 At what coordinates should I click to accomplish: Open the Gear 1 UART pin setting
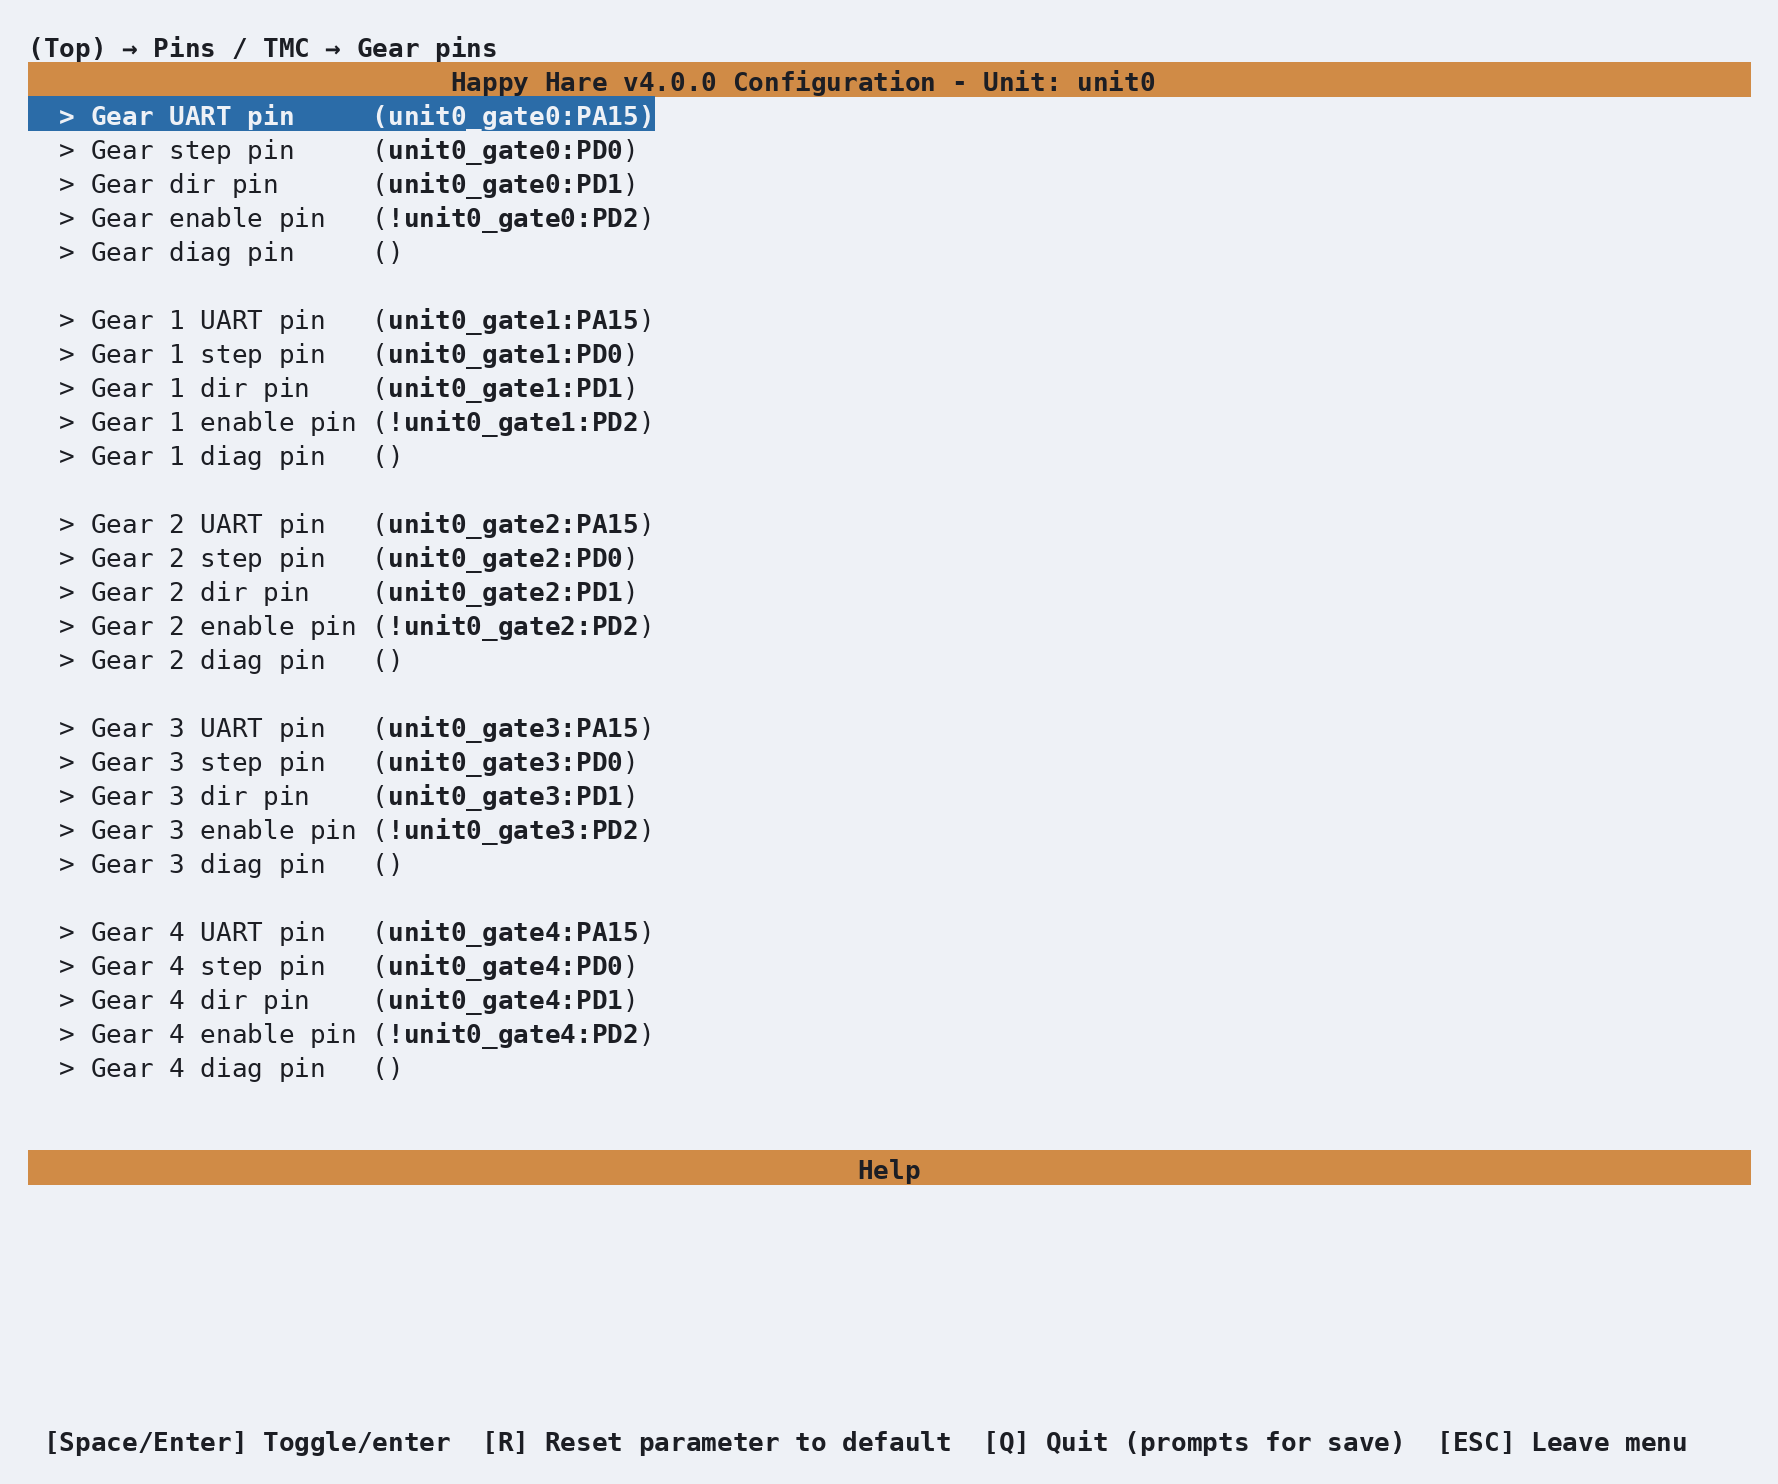coord(355,320)
